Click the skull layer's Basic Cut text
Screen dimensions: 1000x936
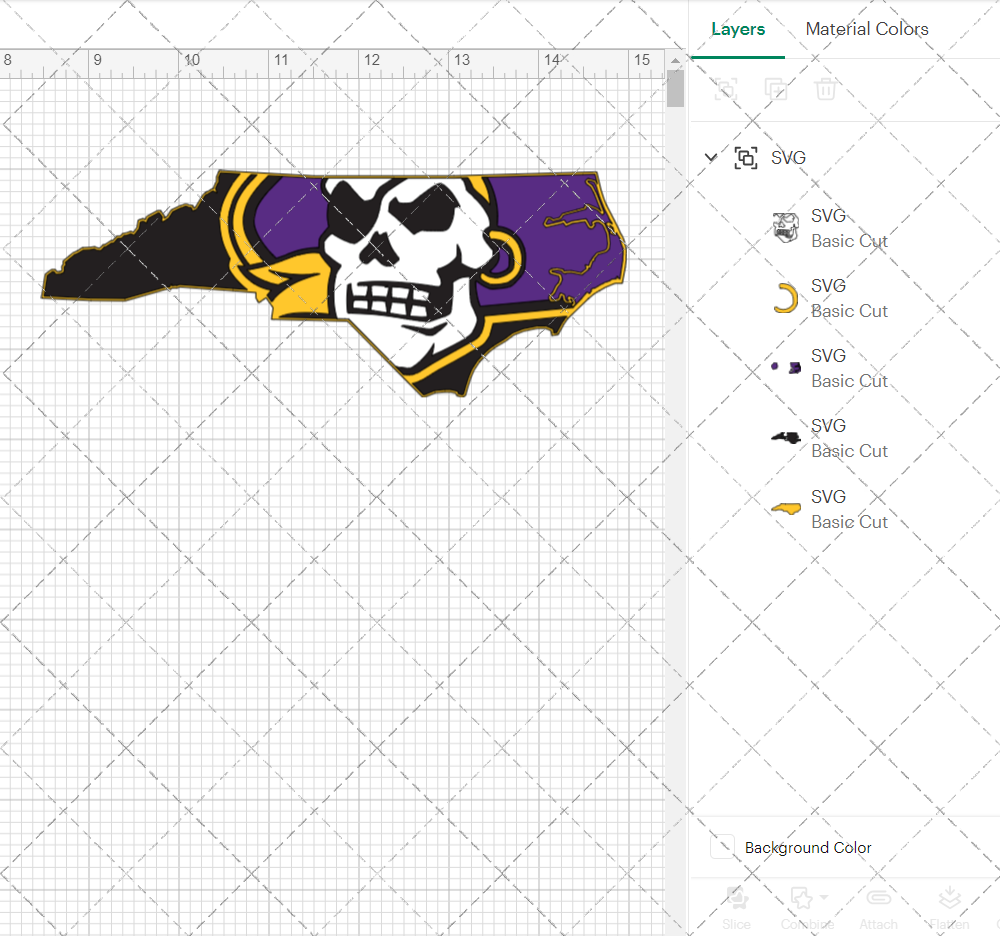pyautogui.click(x=849, y=241)
